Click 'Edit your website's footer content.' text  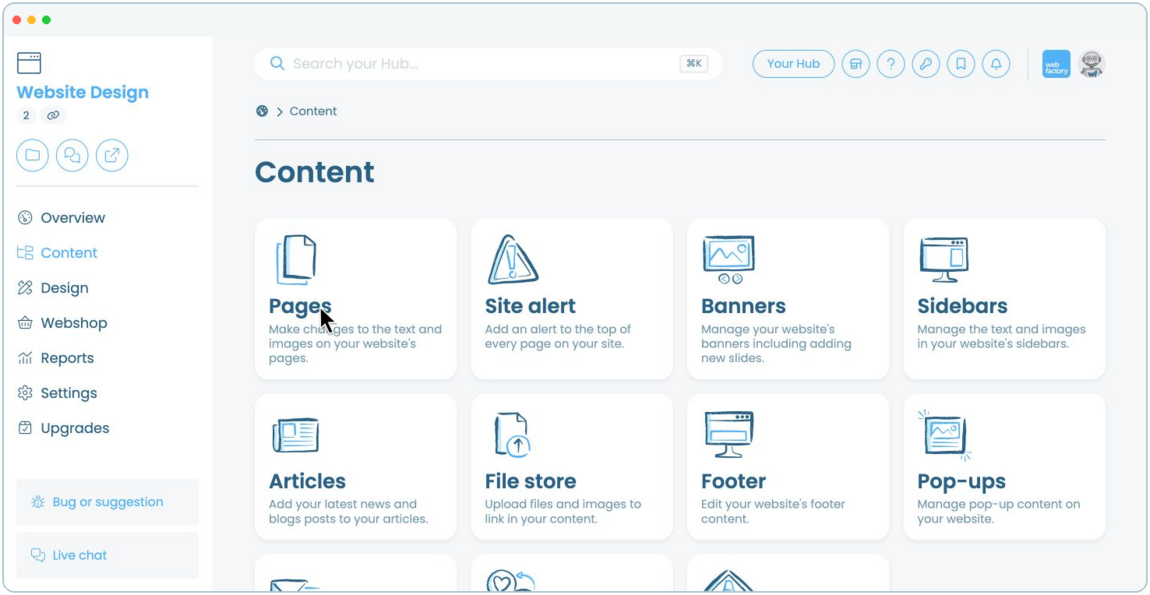point(773,511)
